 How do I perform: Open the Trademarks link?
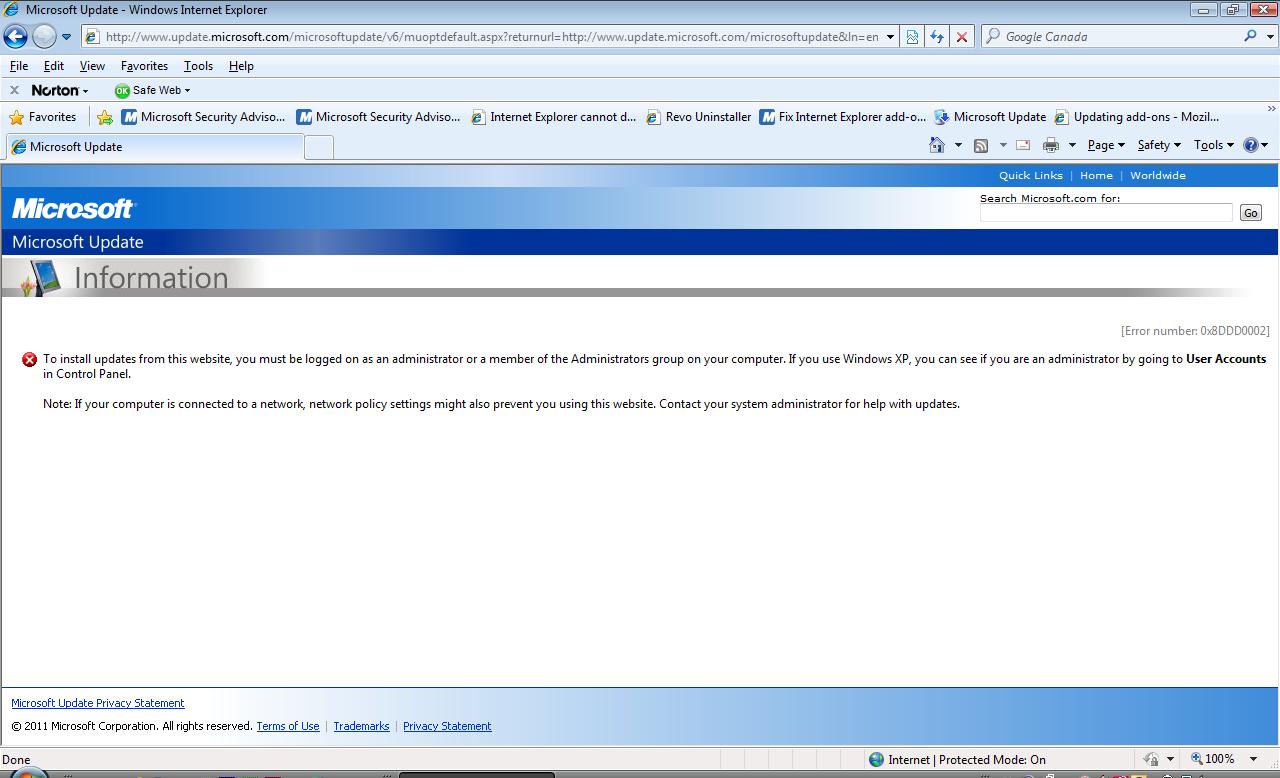[x=361, y=726]
